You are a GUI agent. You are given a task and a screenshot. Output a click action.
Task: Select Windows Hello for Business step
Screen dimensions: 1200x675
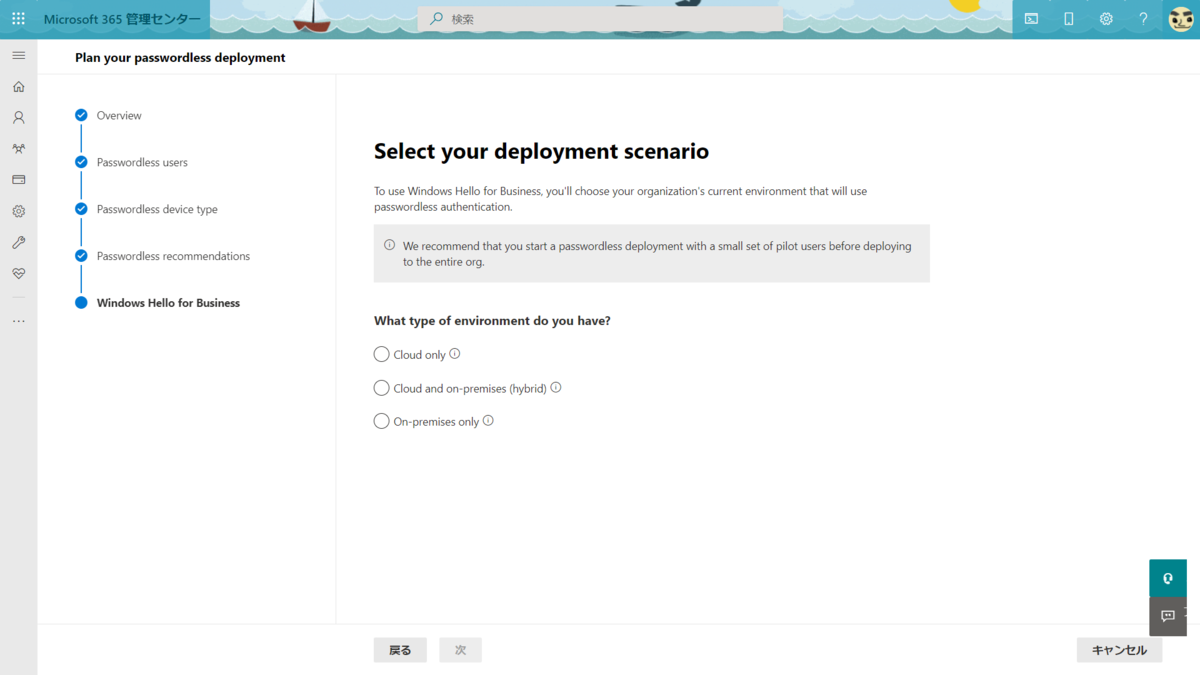click(168, 303)
